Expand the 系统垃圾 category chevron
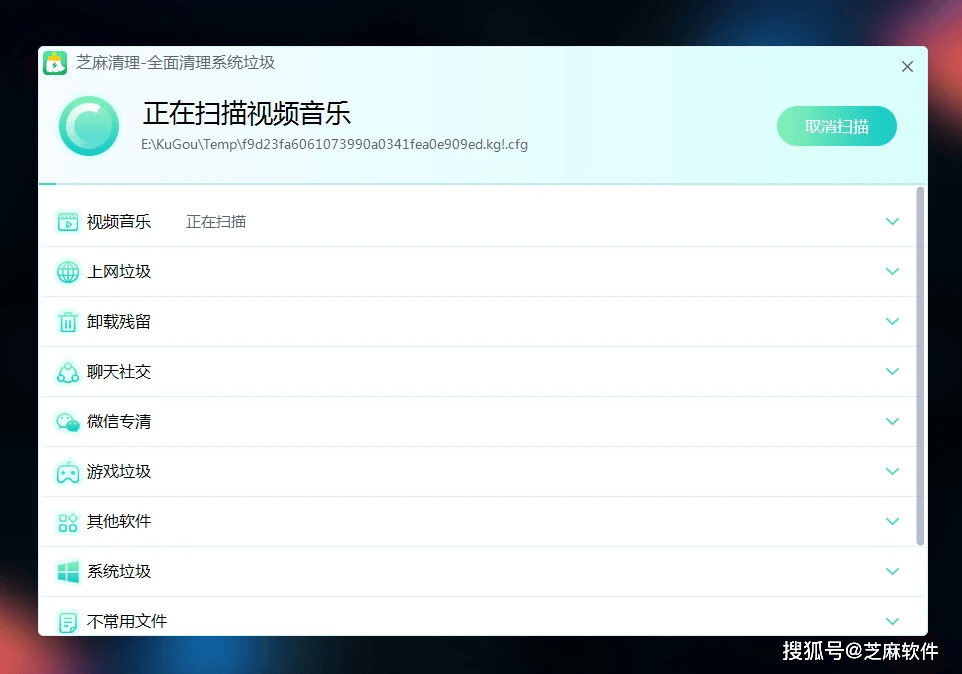The height and width of the screenshot is (674, 962). coord(892,571)
